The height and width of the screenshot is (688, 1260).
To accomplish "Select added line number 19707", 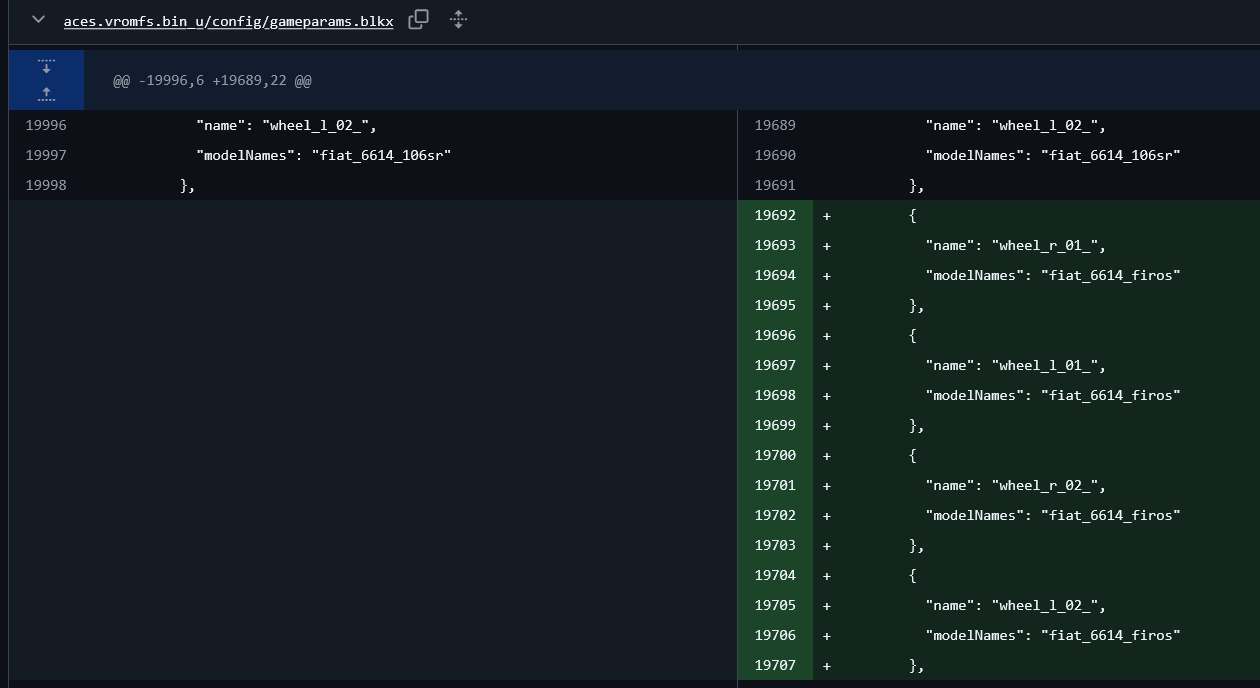I will (775, 665).
